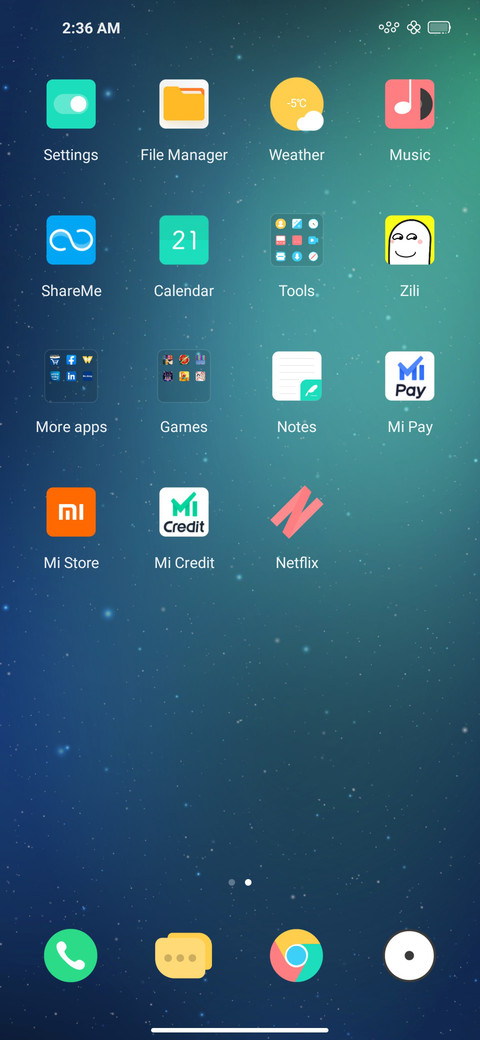Open the Settings app

(71, 104)
